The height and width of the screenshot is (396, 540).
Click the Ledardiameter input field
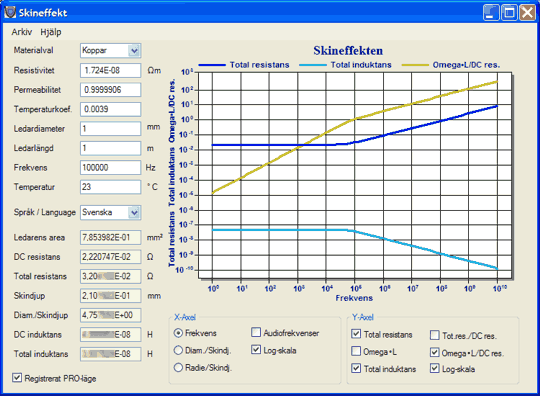pos(111,129)
